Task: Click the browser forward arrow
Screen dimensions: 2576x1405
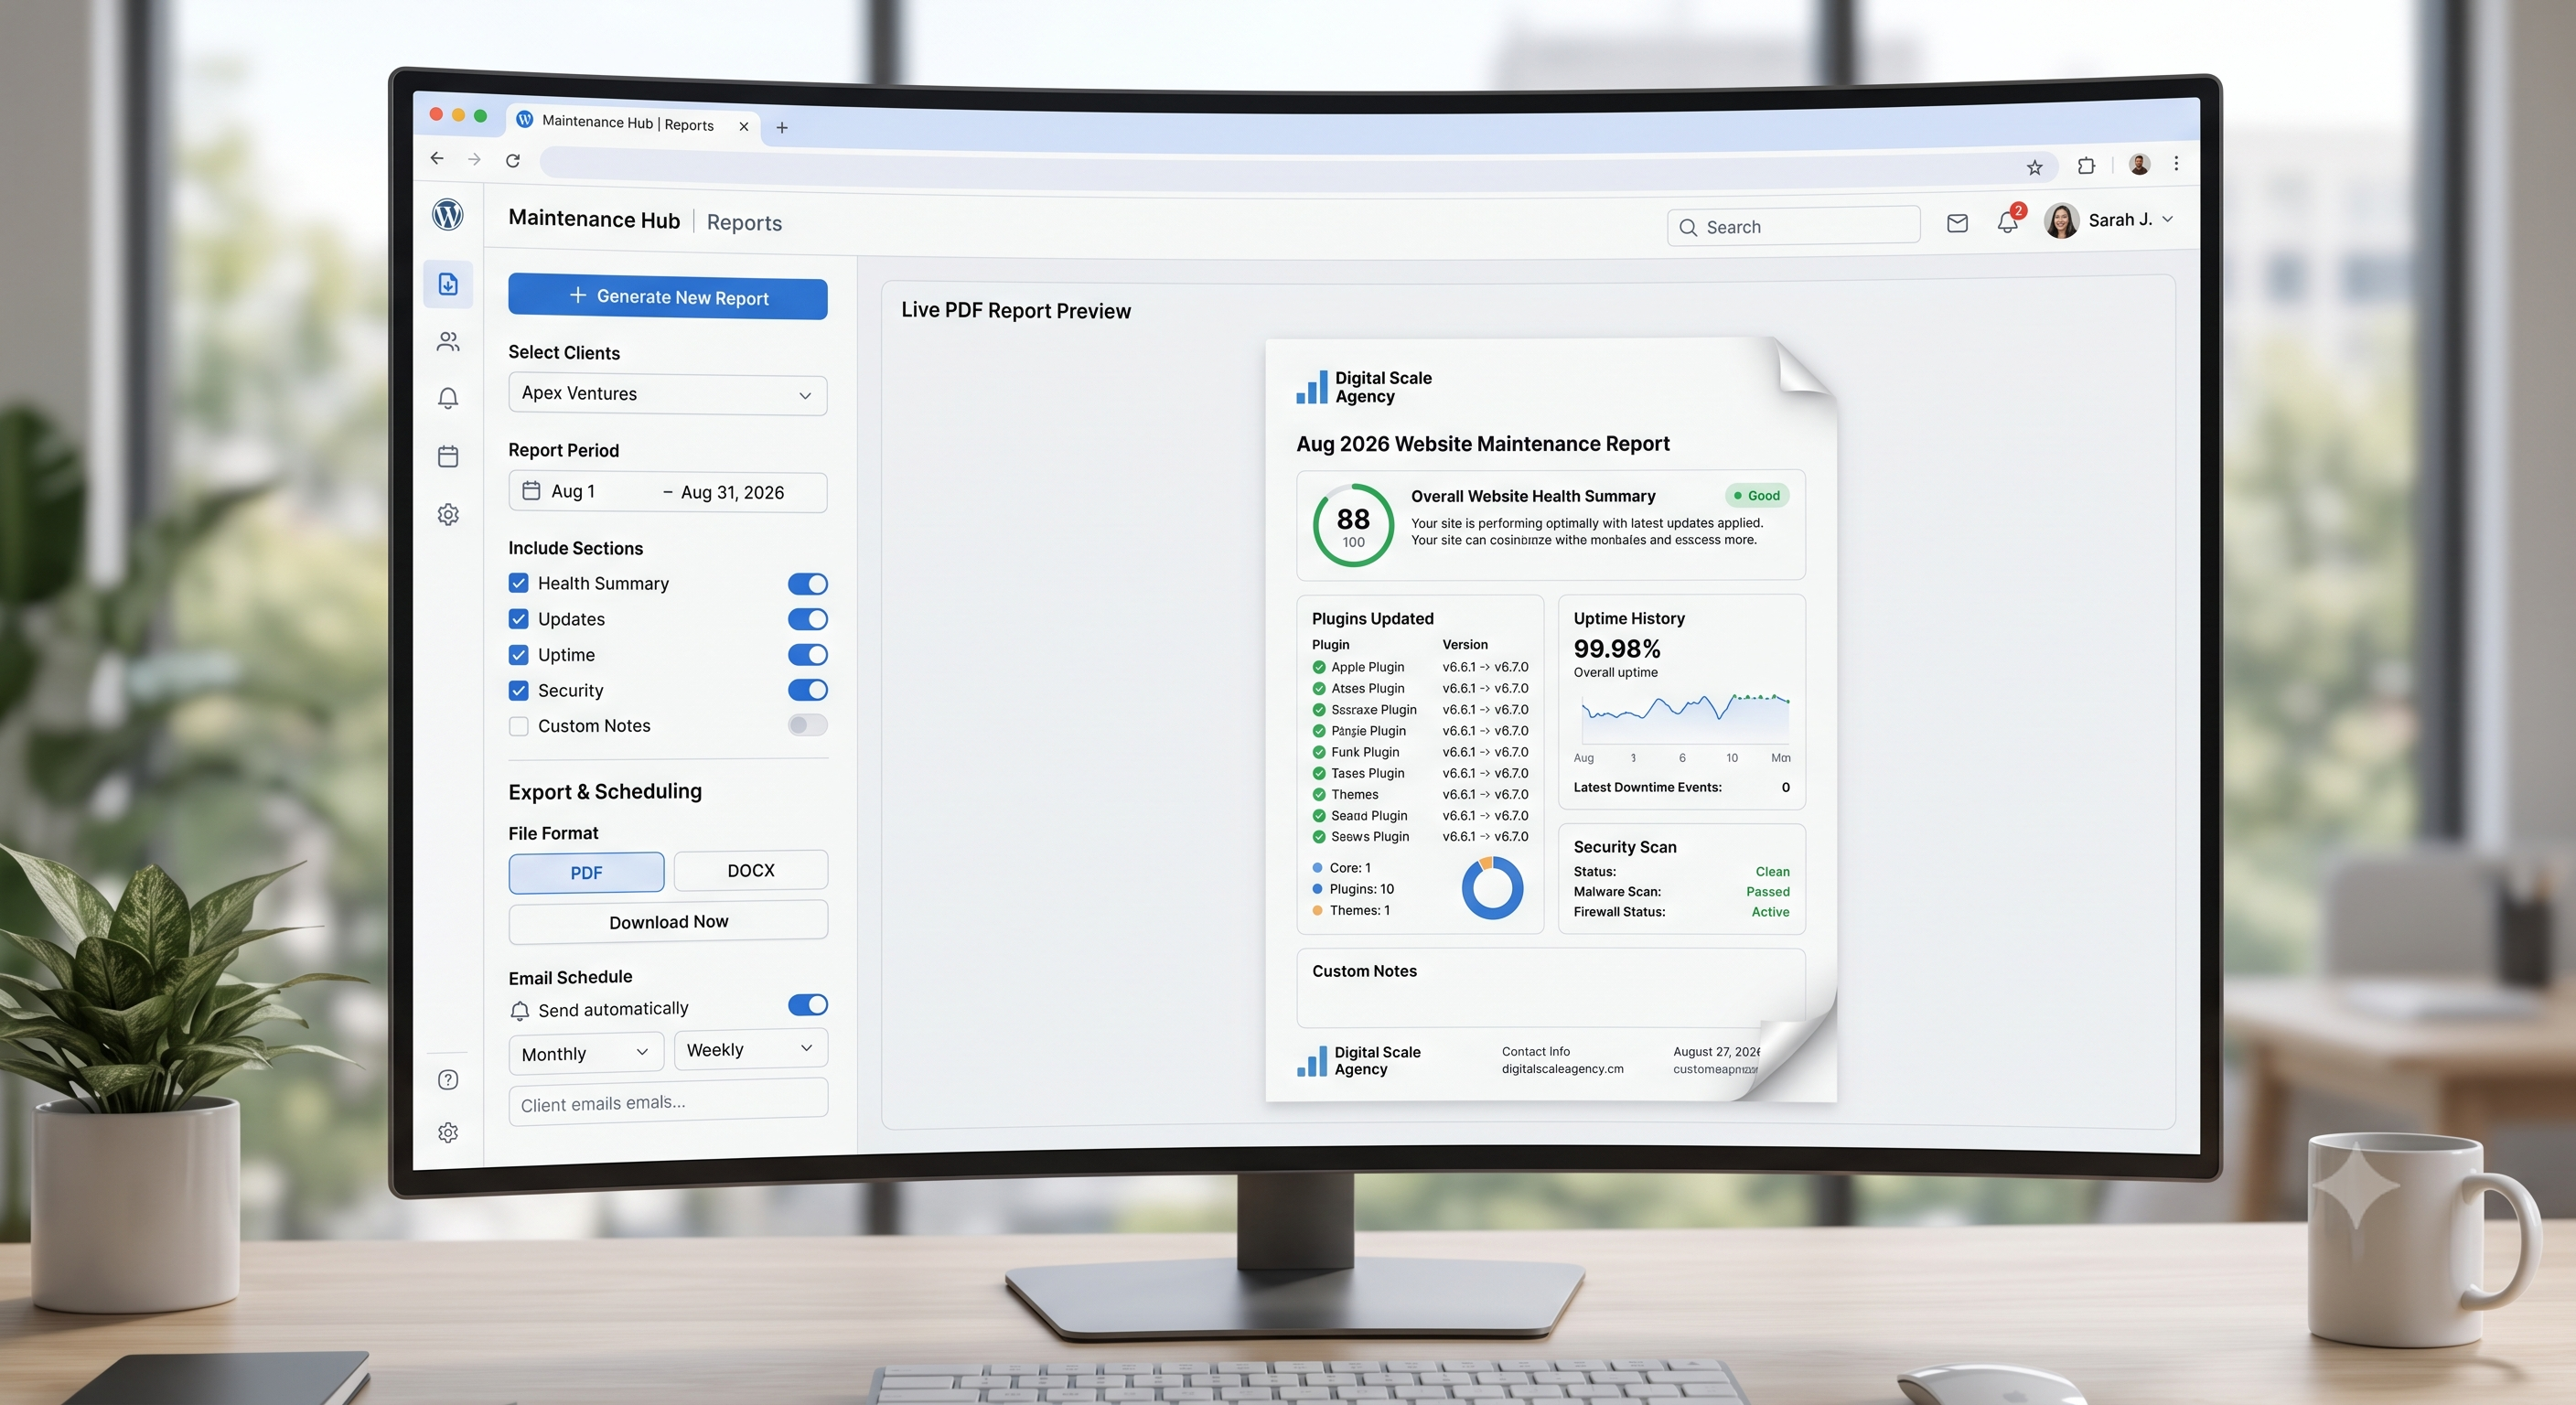Action: coord(474,159)
